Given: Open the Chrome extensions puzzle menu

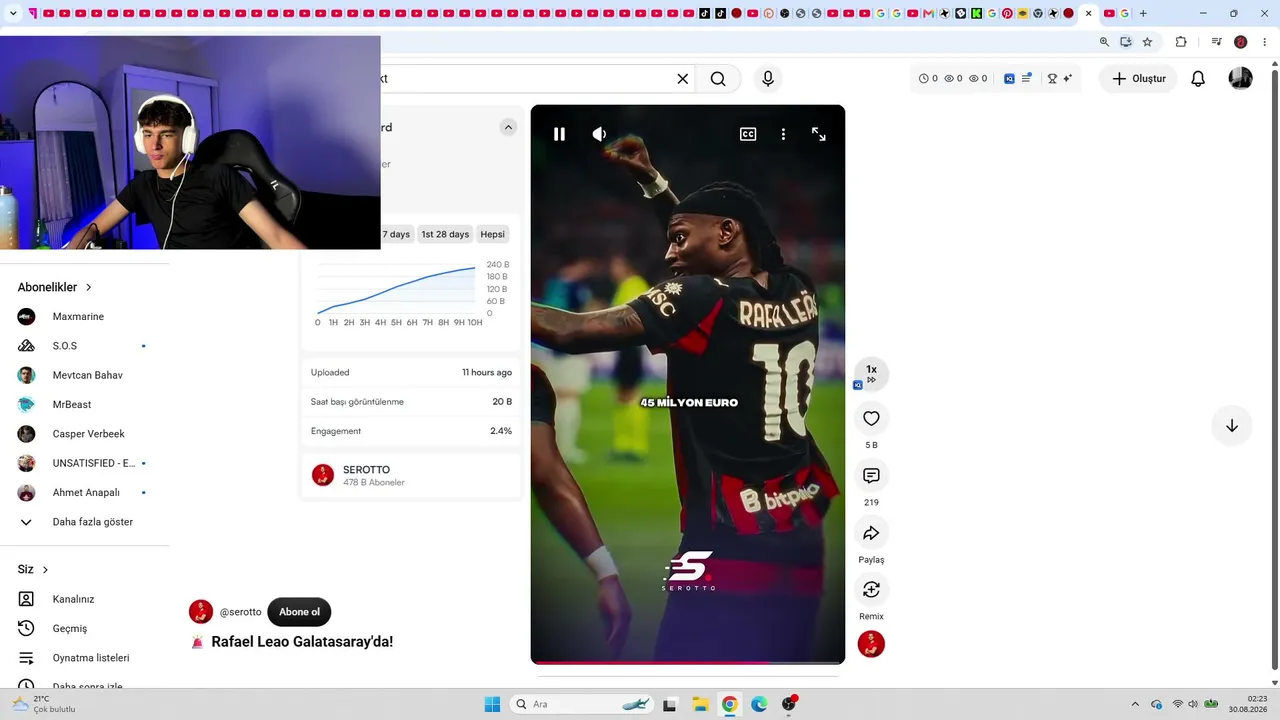Looking at the screenshot, I should (1181, 42).
